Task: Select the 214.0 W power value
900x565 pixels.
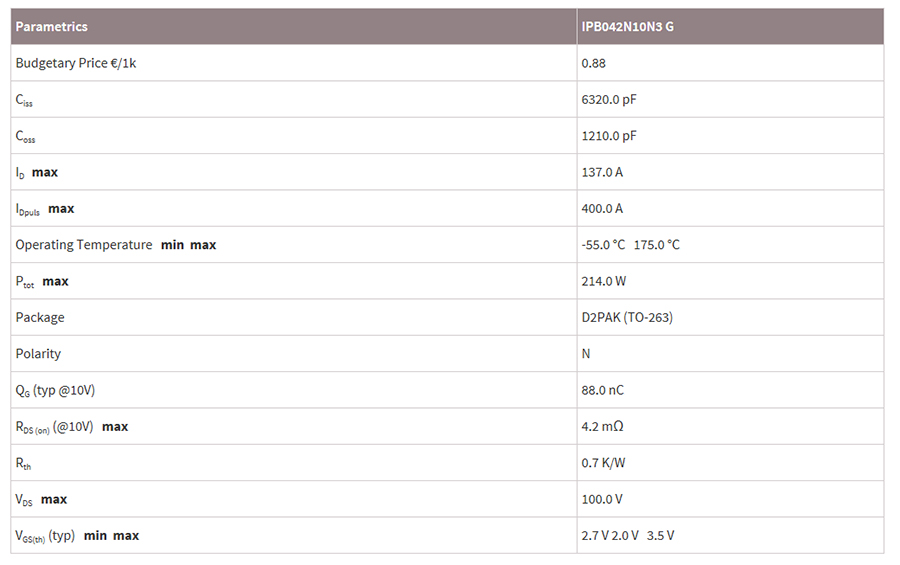Action: tap(604, 281)
